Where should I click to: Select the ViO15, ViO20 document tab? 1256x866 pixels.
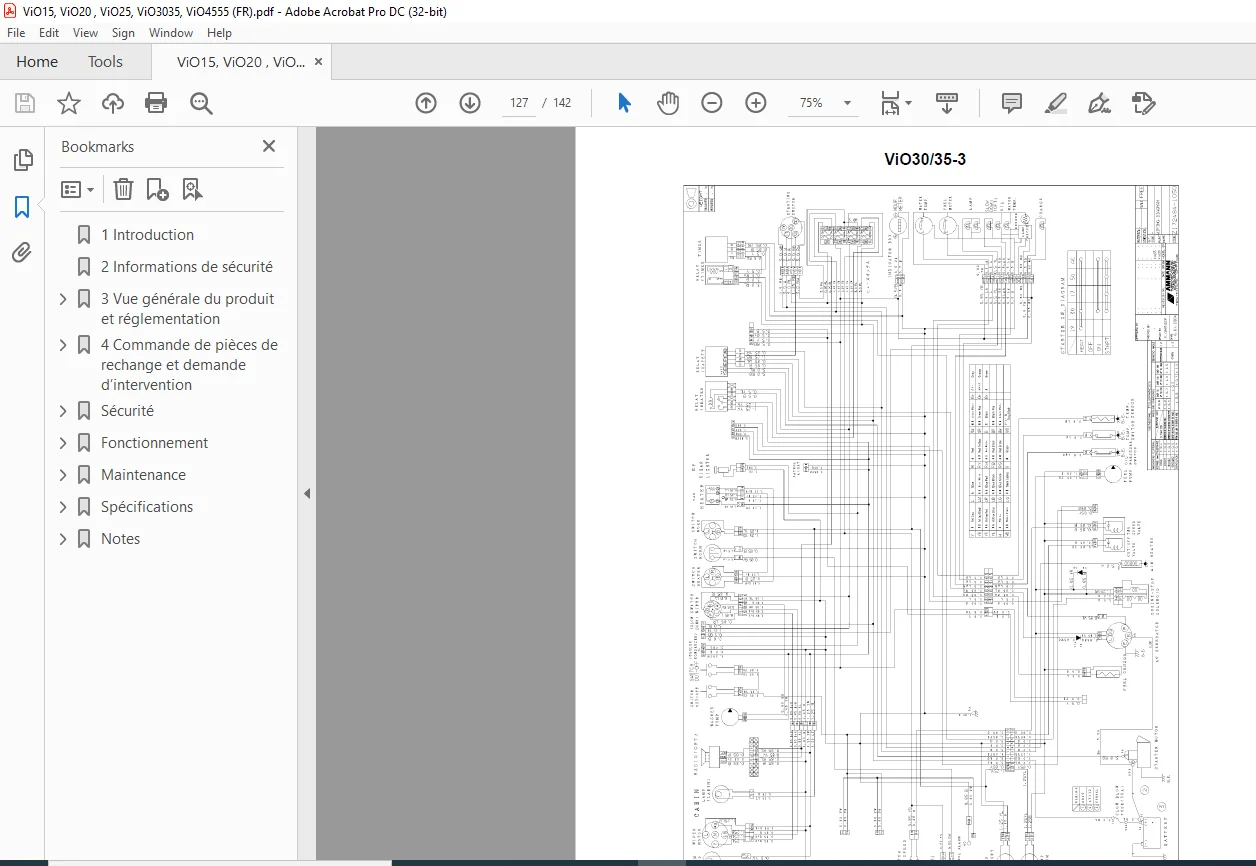coord(241,61)
